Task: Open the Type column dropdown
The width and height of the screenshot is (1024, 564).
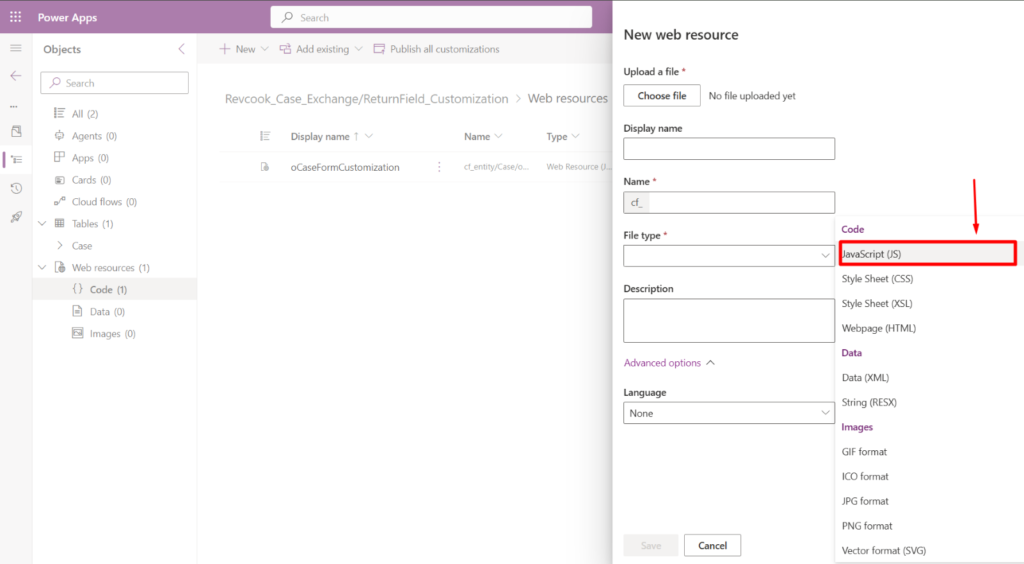Action: click(575, 136)
